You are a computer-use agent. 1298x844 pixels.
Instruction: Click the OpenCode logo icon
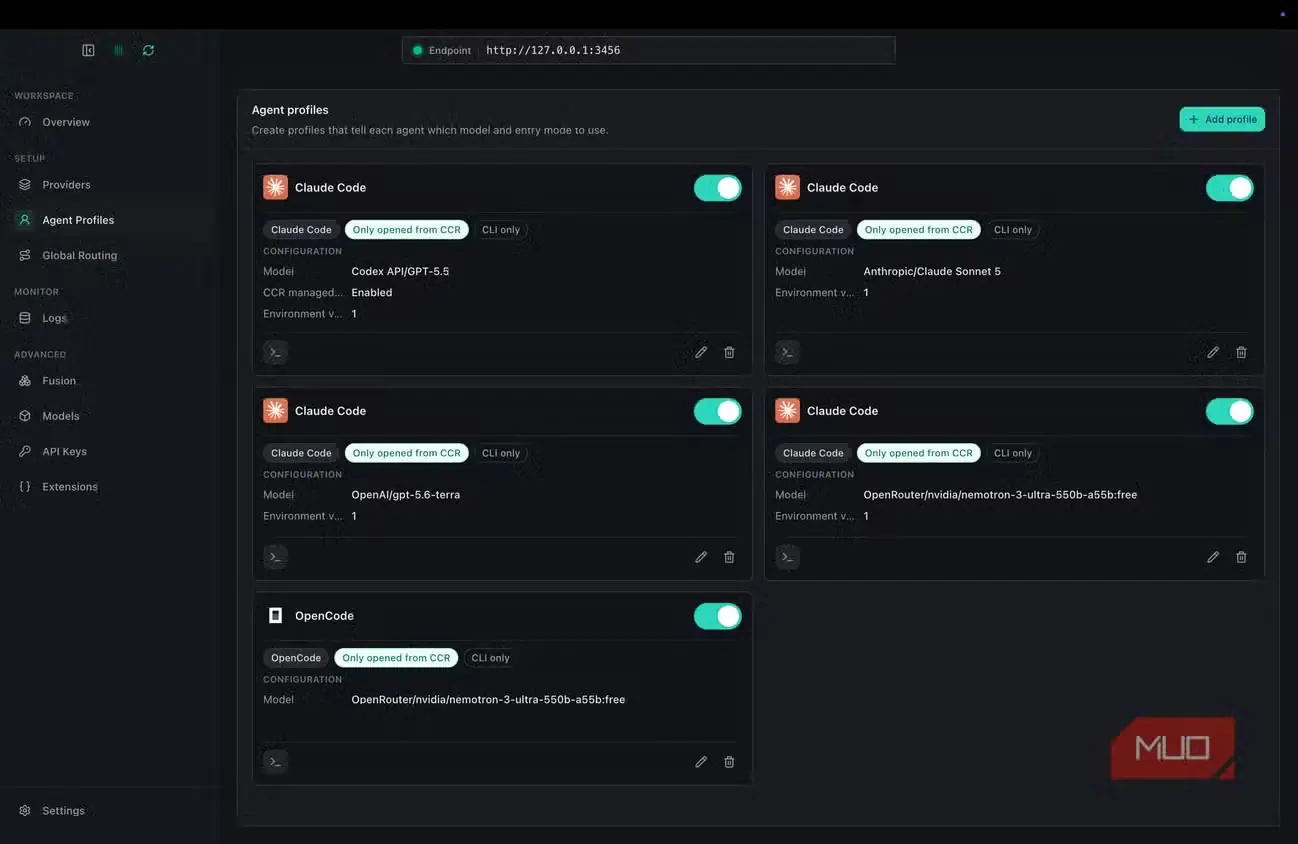pyautogui.click(x=275, y=615)
